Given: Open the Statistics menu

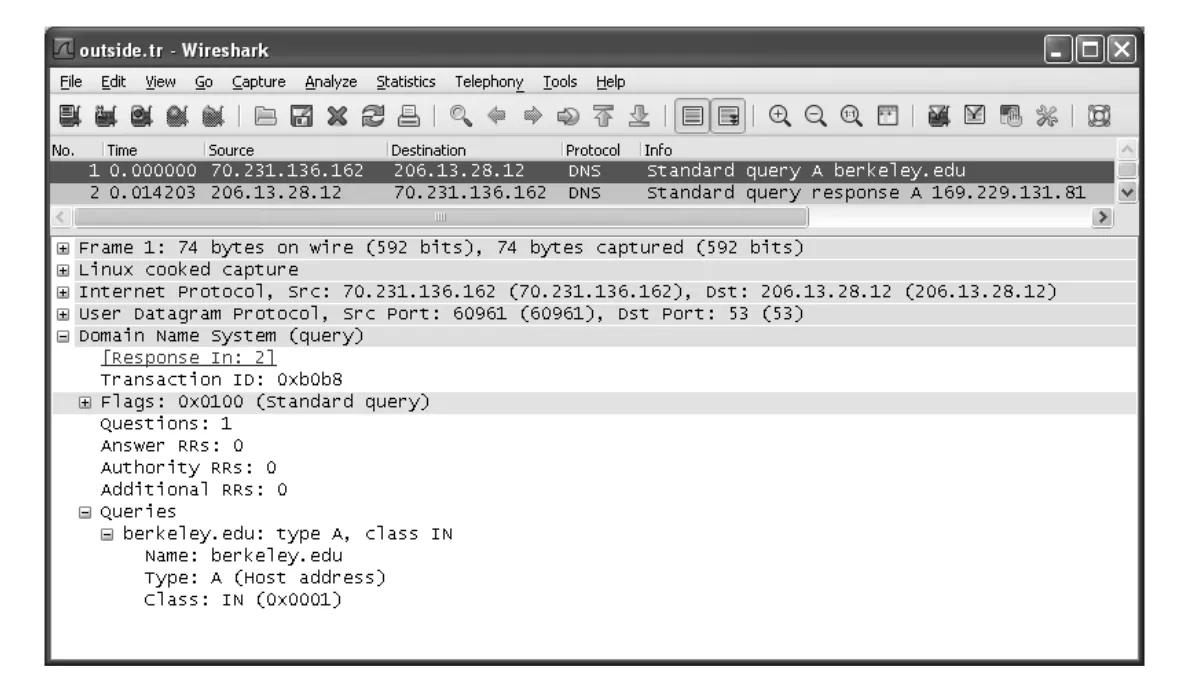Looking at the screenshot, I should (x=406, y=82).
